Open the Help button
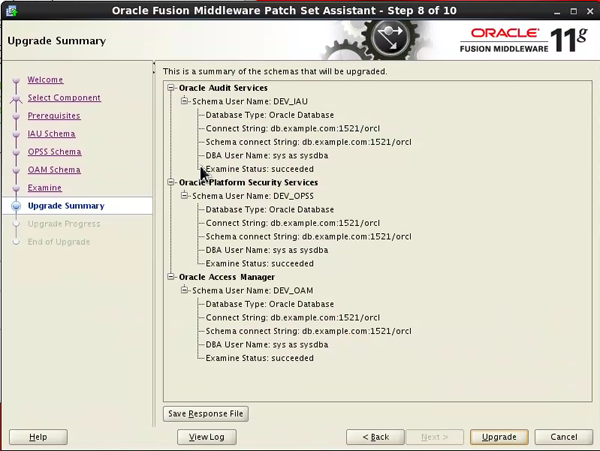This screenshot has width=600, height=451. (38, 437)
